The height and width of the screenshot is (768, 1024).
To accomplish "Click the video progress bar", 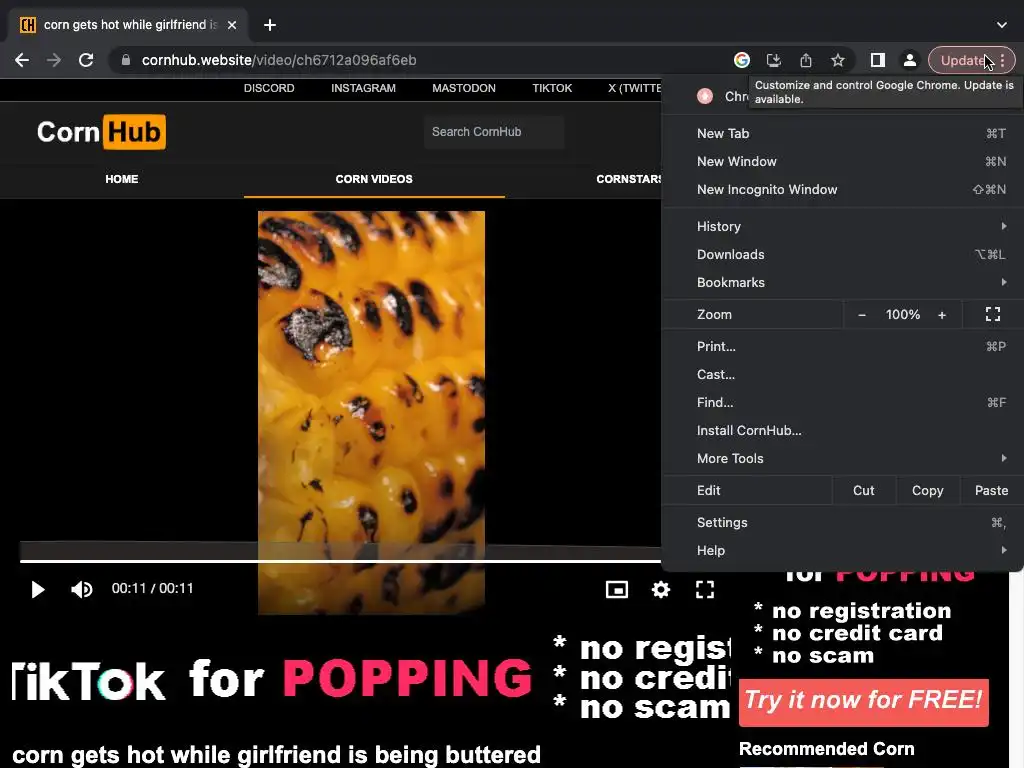I will (x=340, y=561).
